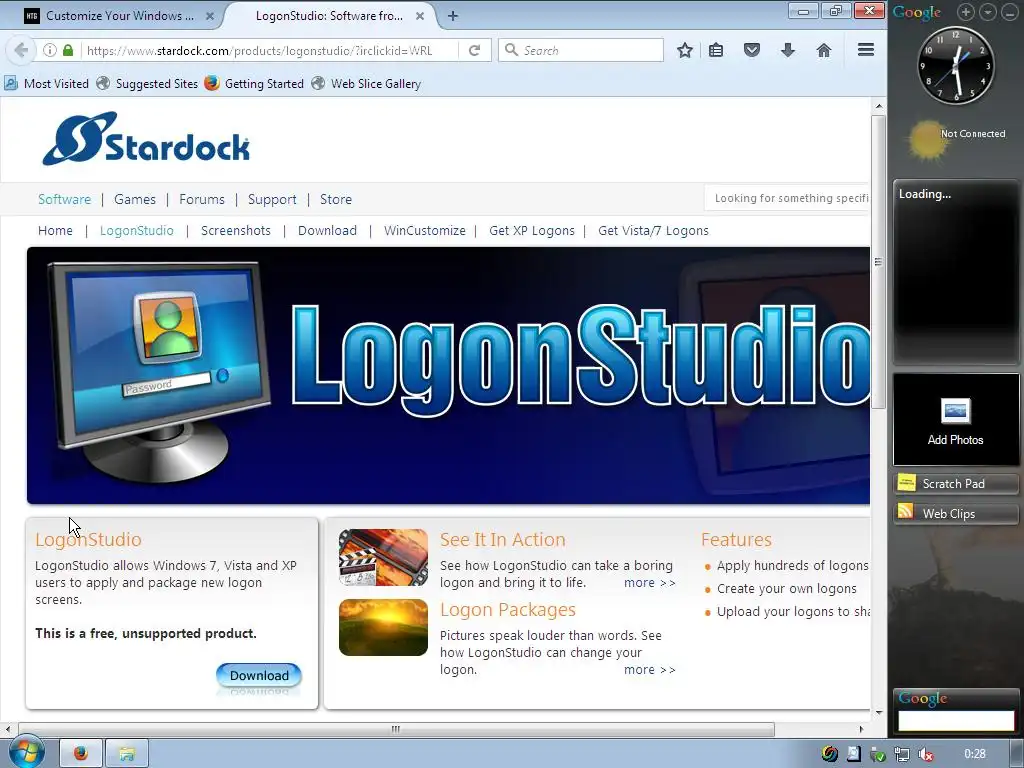
Task: Click more >> under Logon Packages
Action: pos(650,669)
